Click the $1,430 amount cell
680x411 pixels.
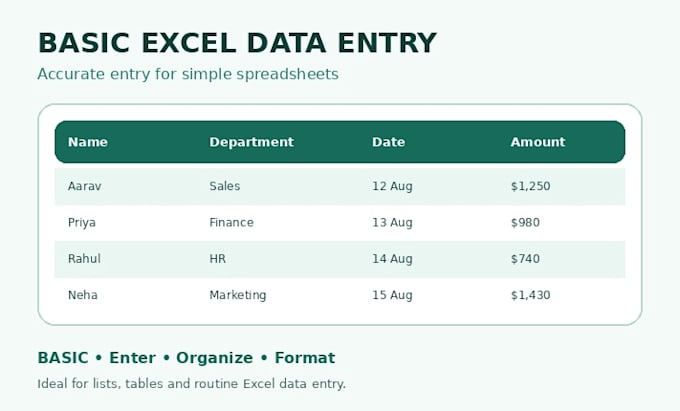coord(530,295)
